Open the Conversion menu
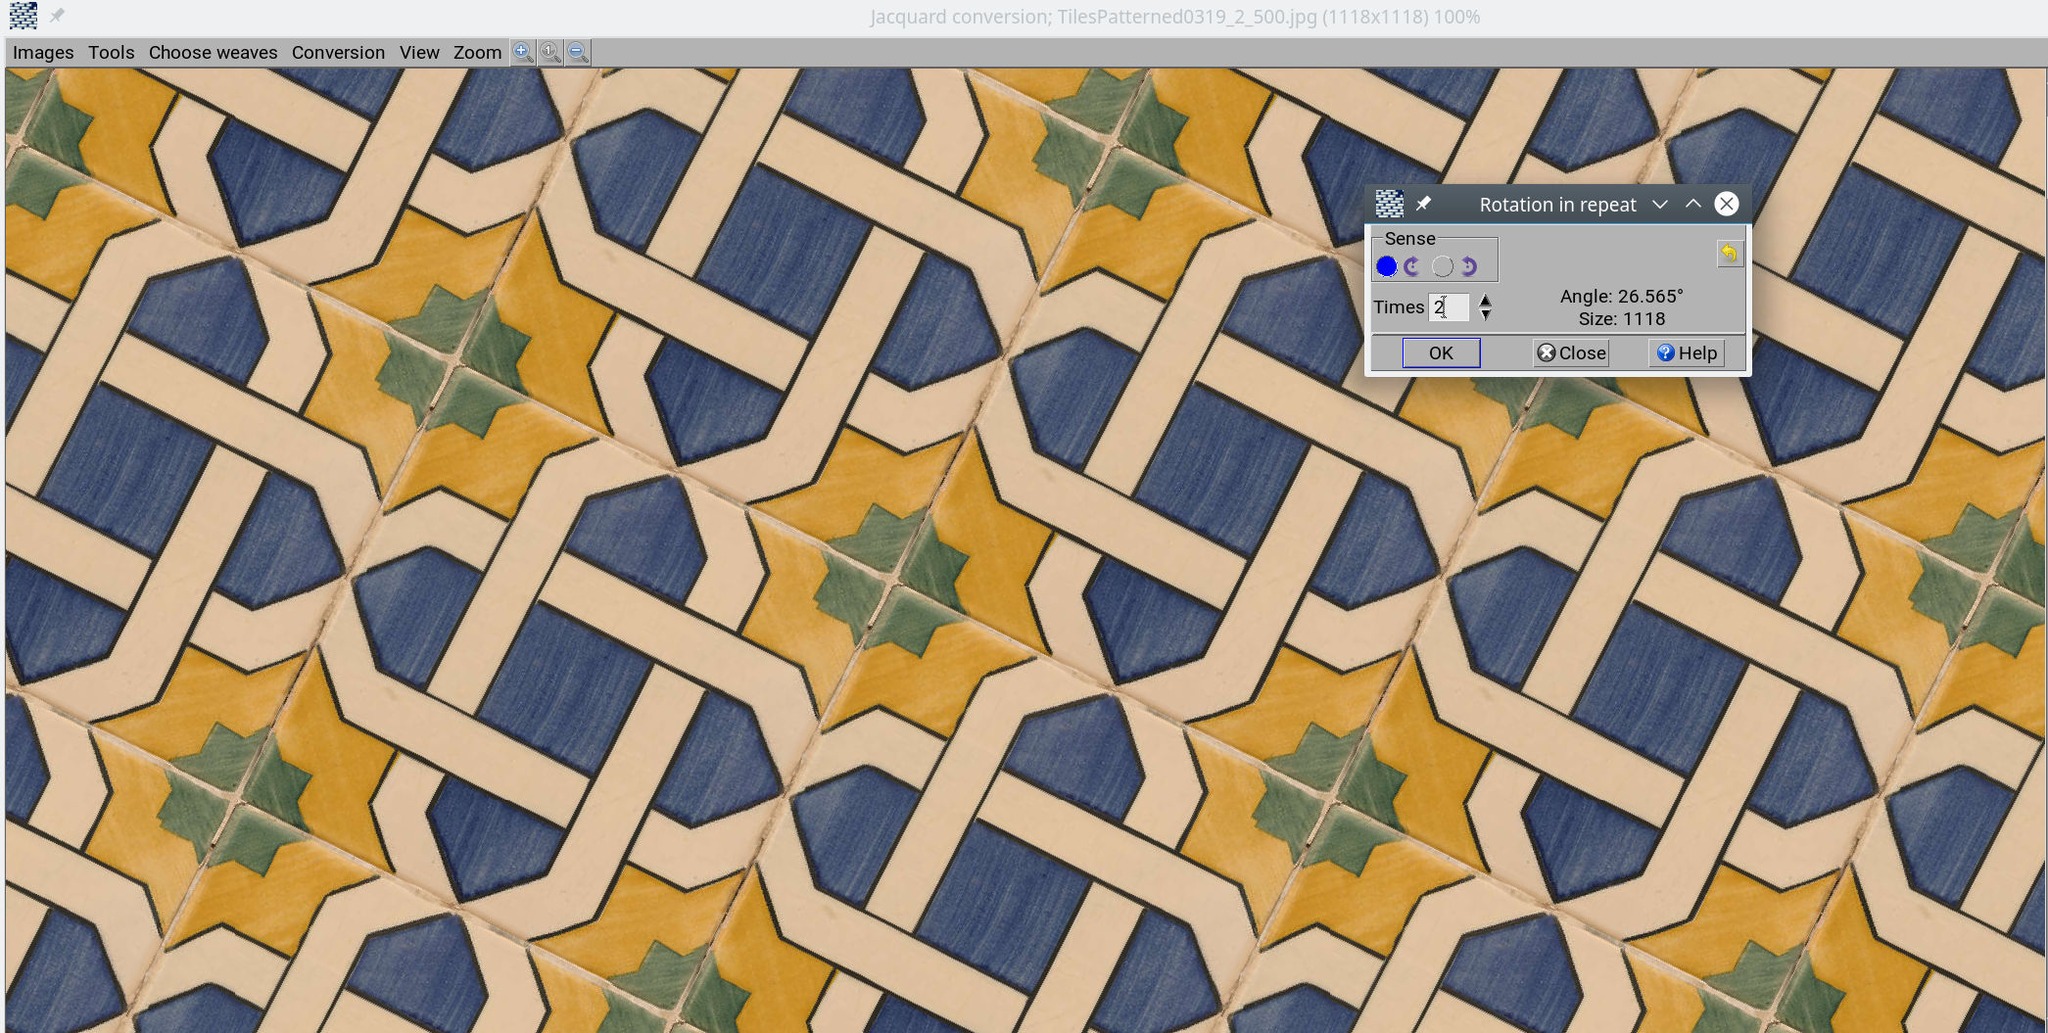Screen dimensions: 2048x1033 point(338,52)
